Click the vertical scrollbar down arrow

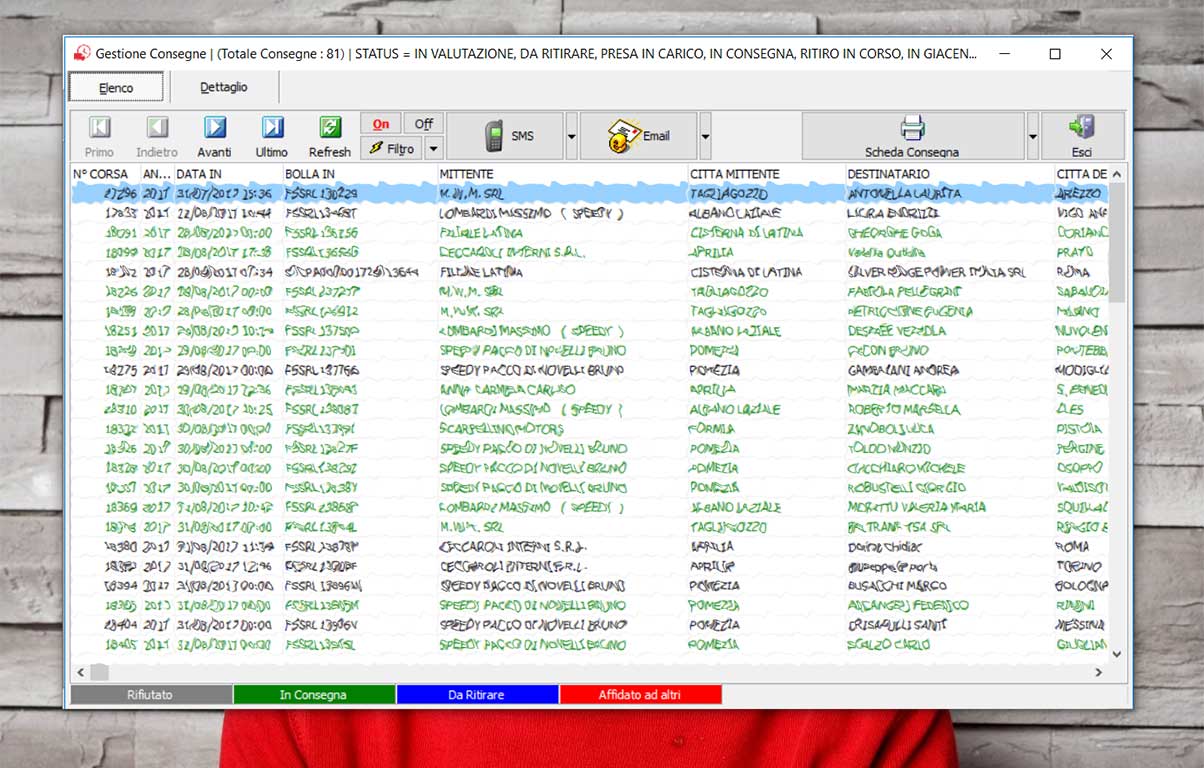tap(1117, 654)
